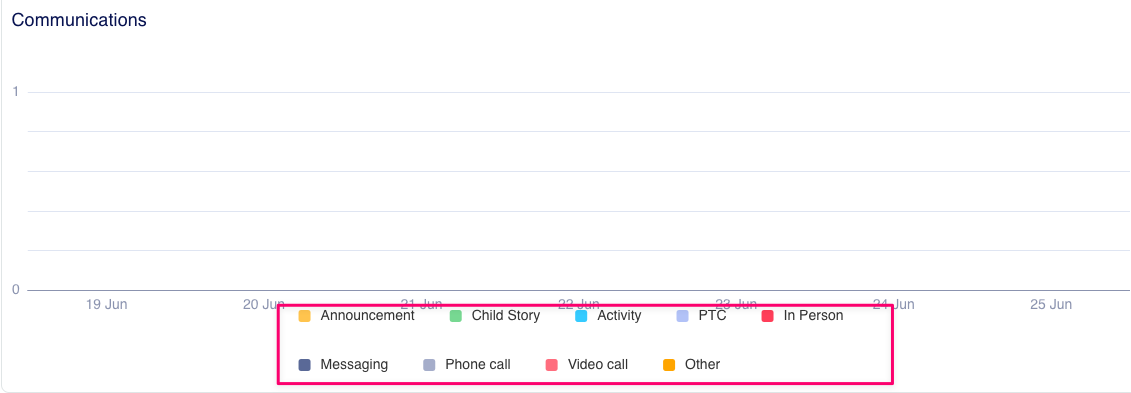Toggle the Announcement series label
The width and height of the screenshot is (1131, 393).
[367, 315]
